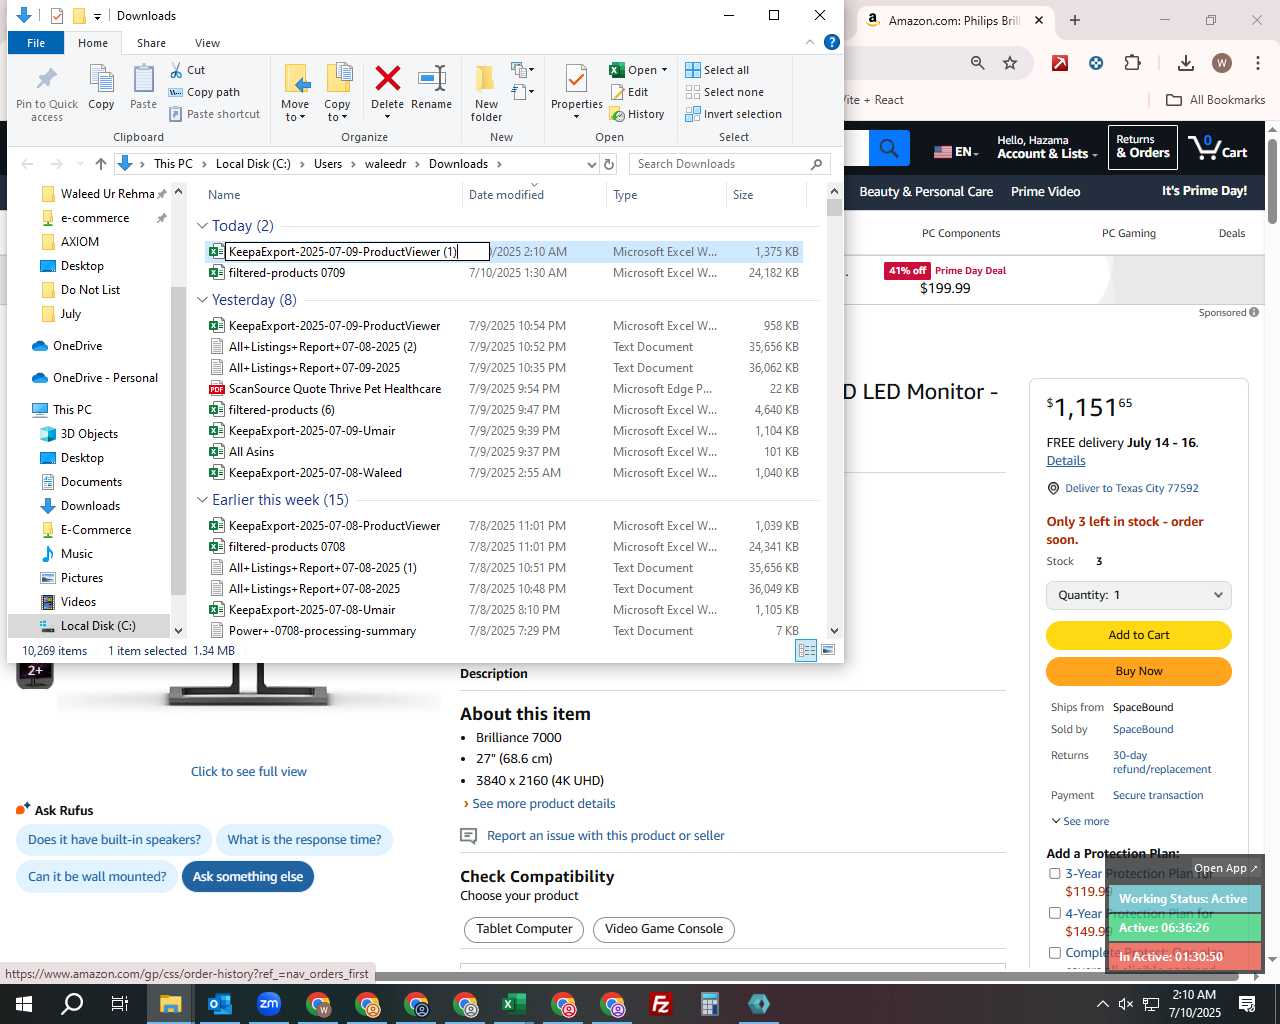Open E-Commerce folder in navigation pane
Image resolution: width=1280 pixels, height=1024 pixels.
tap(95, 530)
